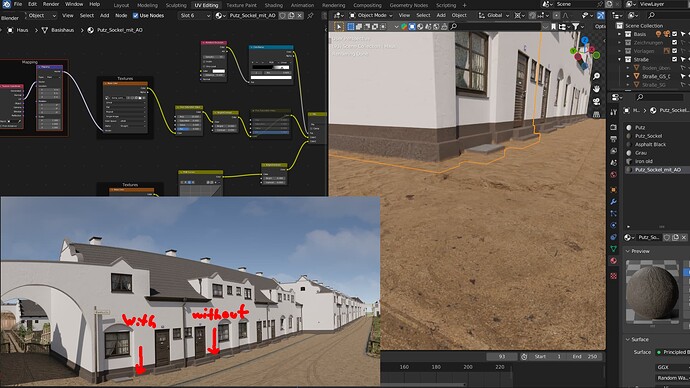Click the zoom magnifier in the viewport
This screenshot has height=388, width=690.
[x=596, y=77]
